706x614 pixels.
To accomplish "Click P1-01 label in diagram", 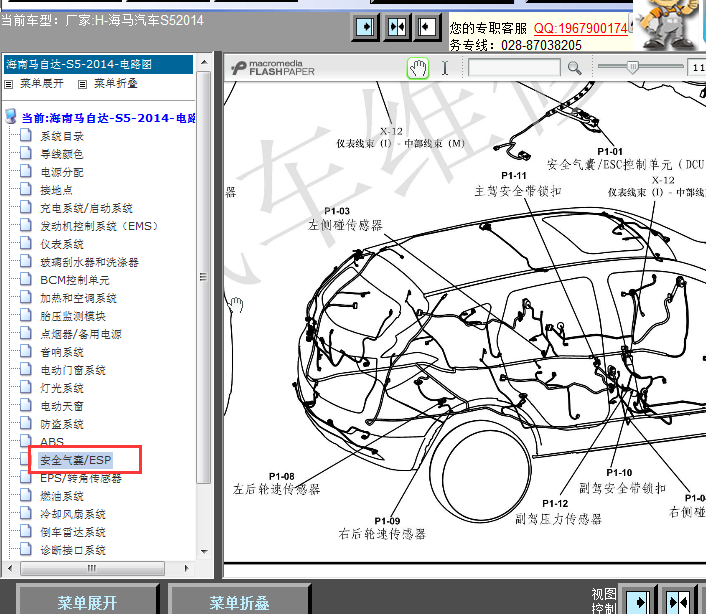I will tap(610, 152).
